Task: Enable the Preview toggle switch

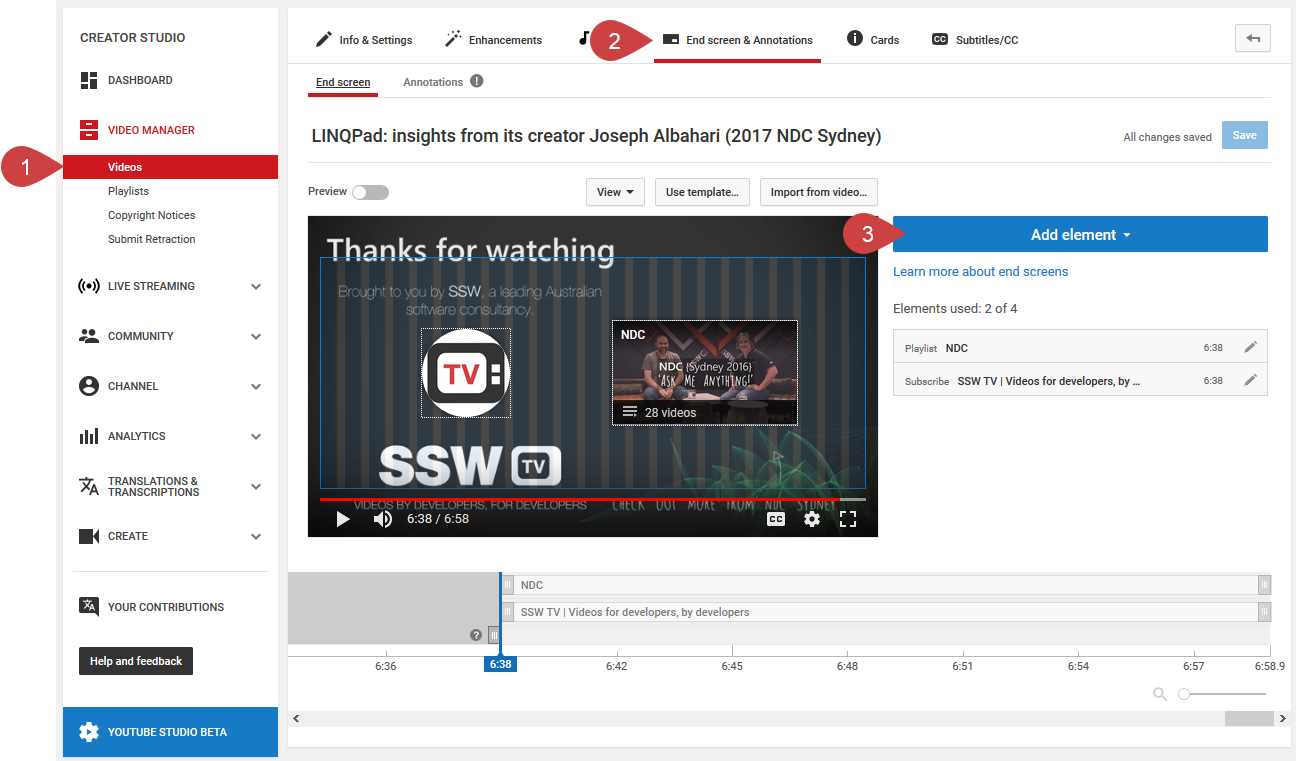Action: (370, 192)
